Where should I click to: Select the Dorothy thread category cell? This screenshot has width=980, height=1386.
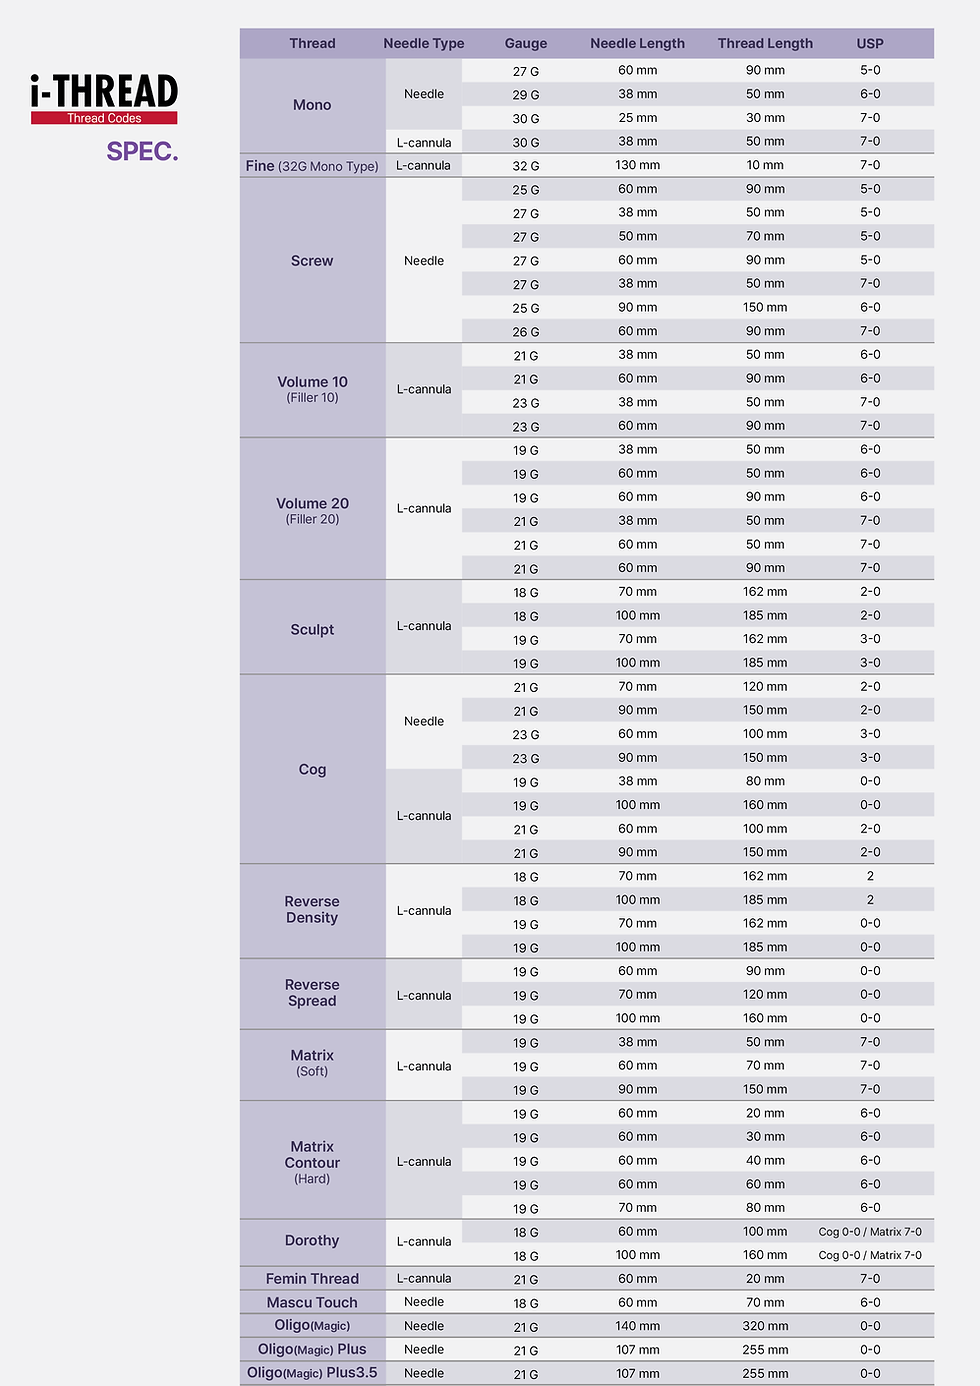[x=312, y=1241]
